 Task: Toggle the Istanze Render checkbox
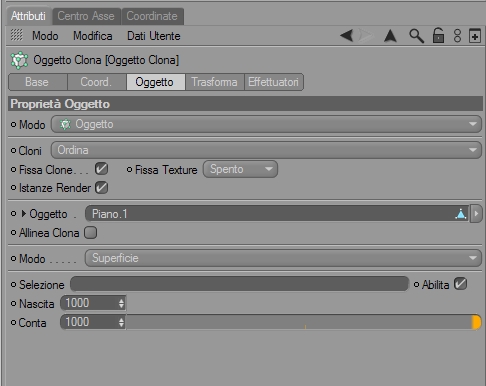click(101, 188)
